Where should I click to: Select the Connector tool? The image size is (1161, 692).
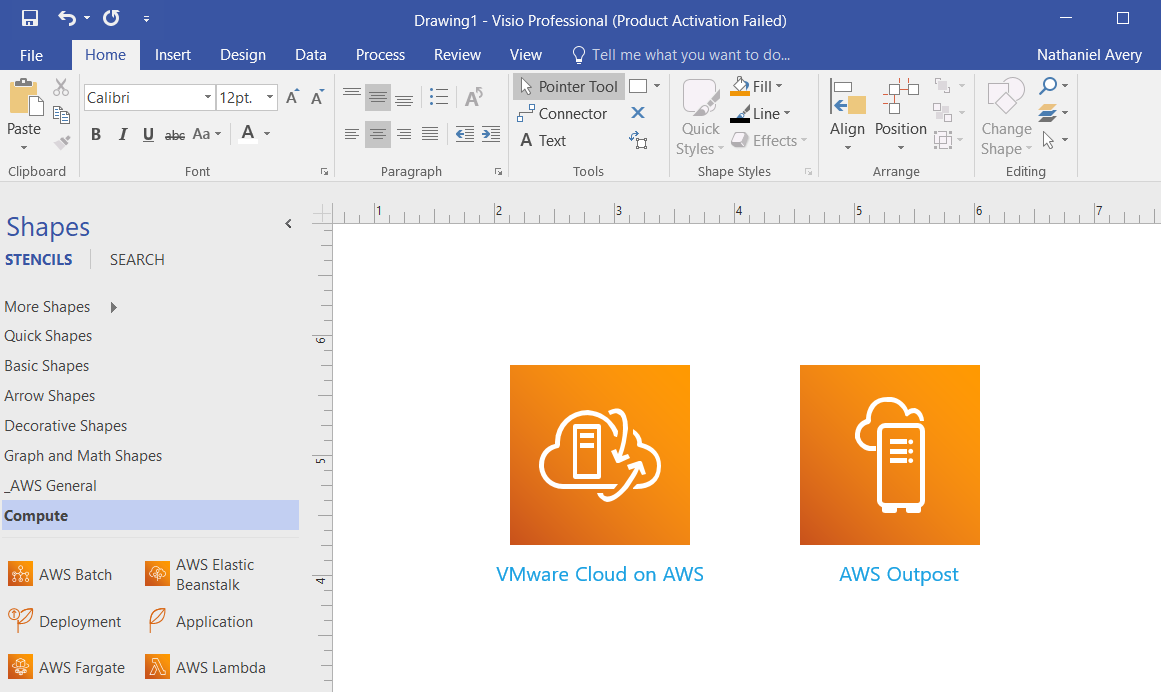coord(562,113)
